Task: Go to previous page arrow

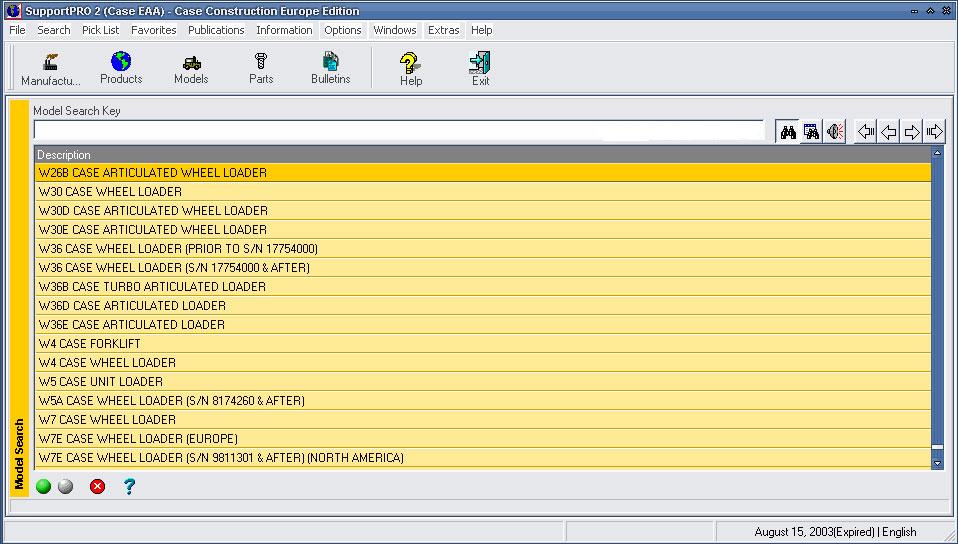Action: (889, 131)
